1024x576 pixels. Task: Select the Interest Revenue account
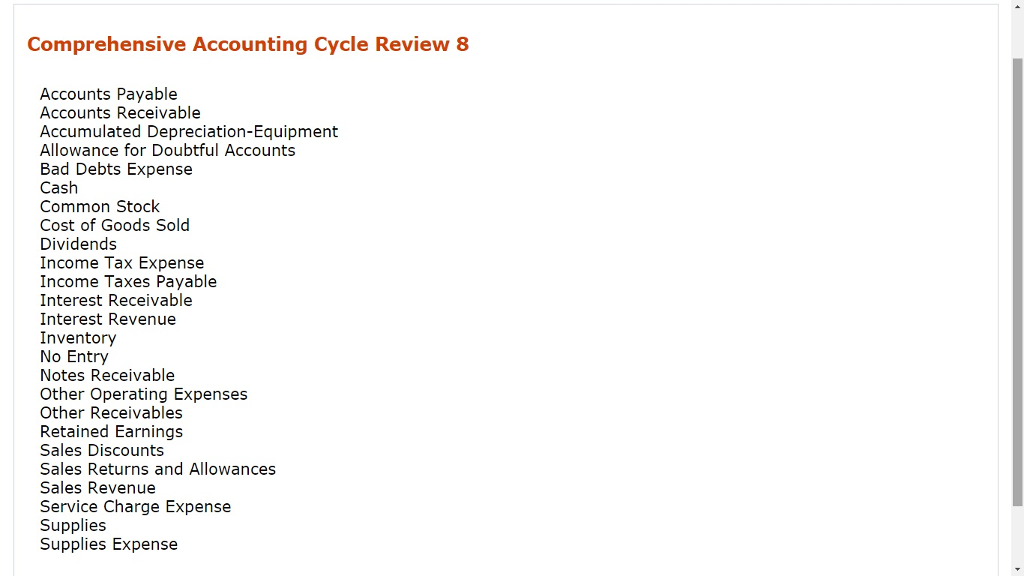point(108,319)
